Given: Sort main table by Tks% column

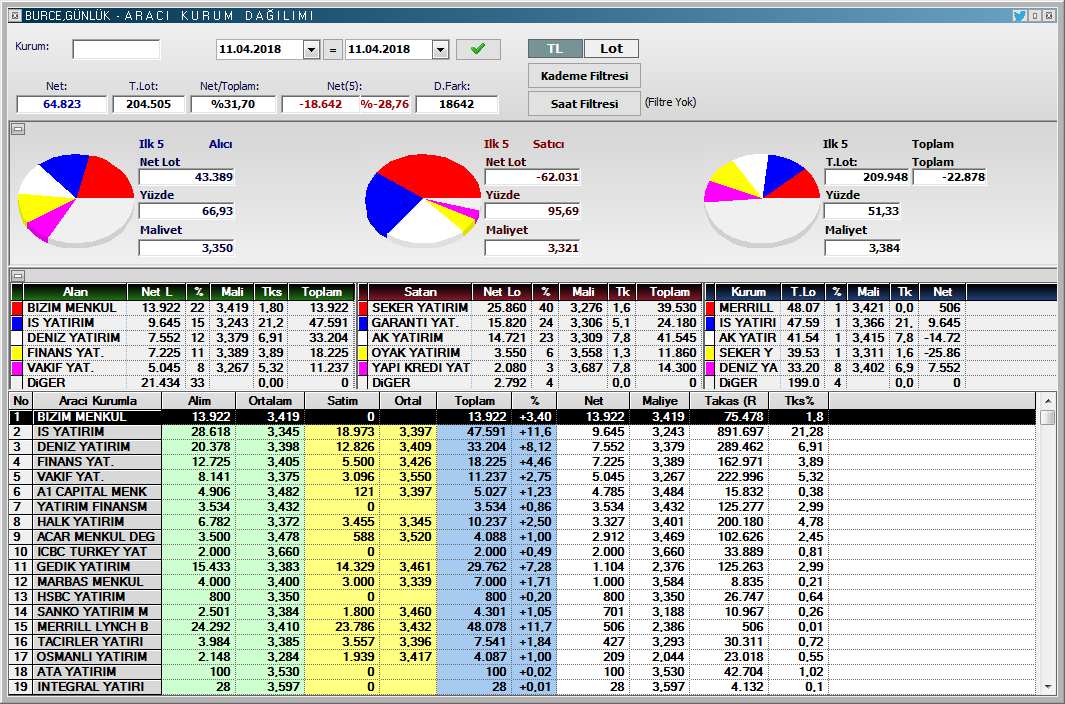Looking at the screenshot, I should point(799,401).
